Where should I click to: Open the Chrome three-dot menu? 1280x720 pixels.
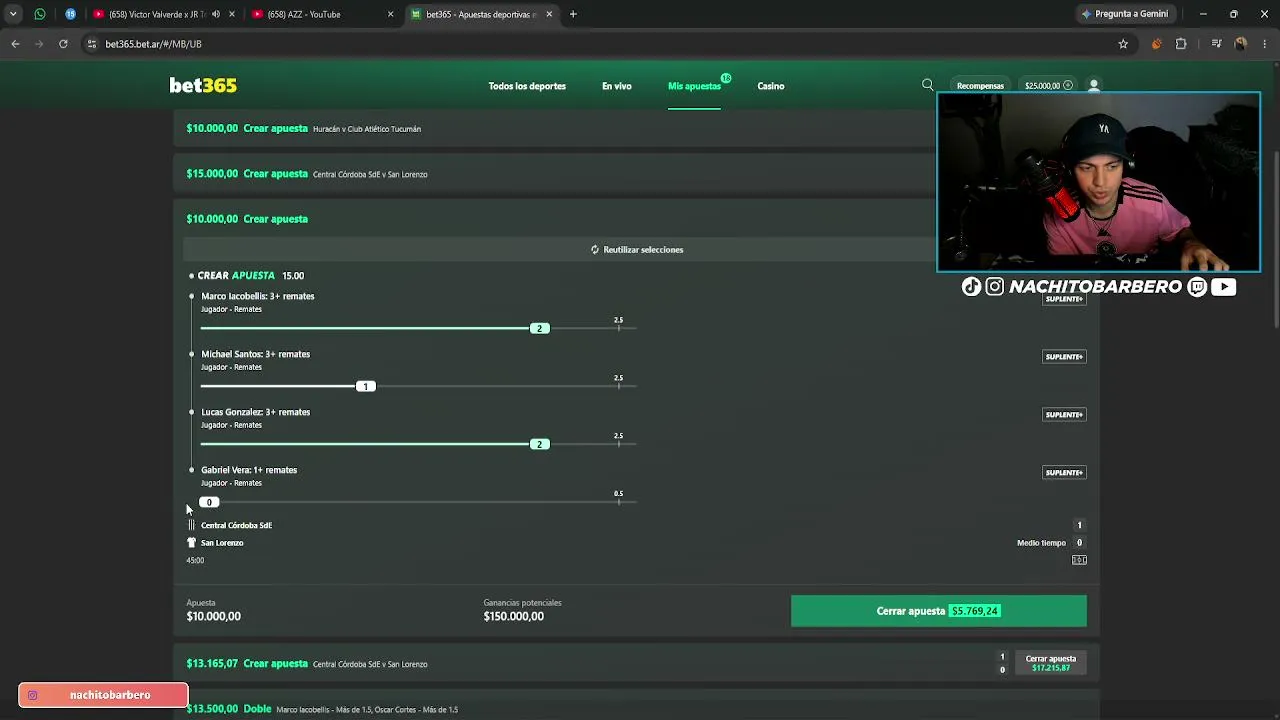(1264, 44)
